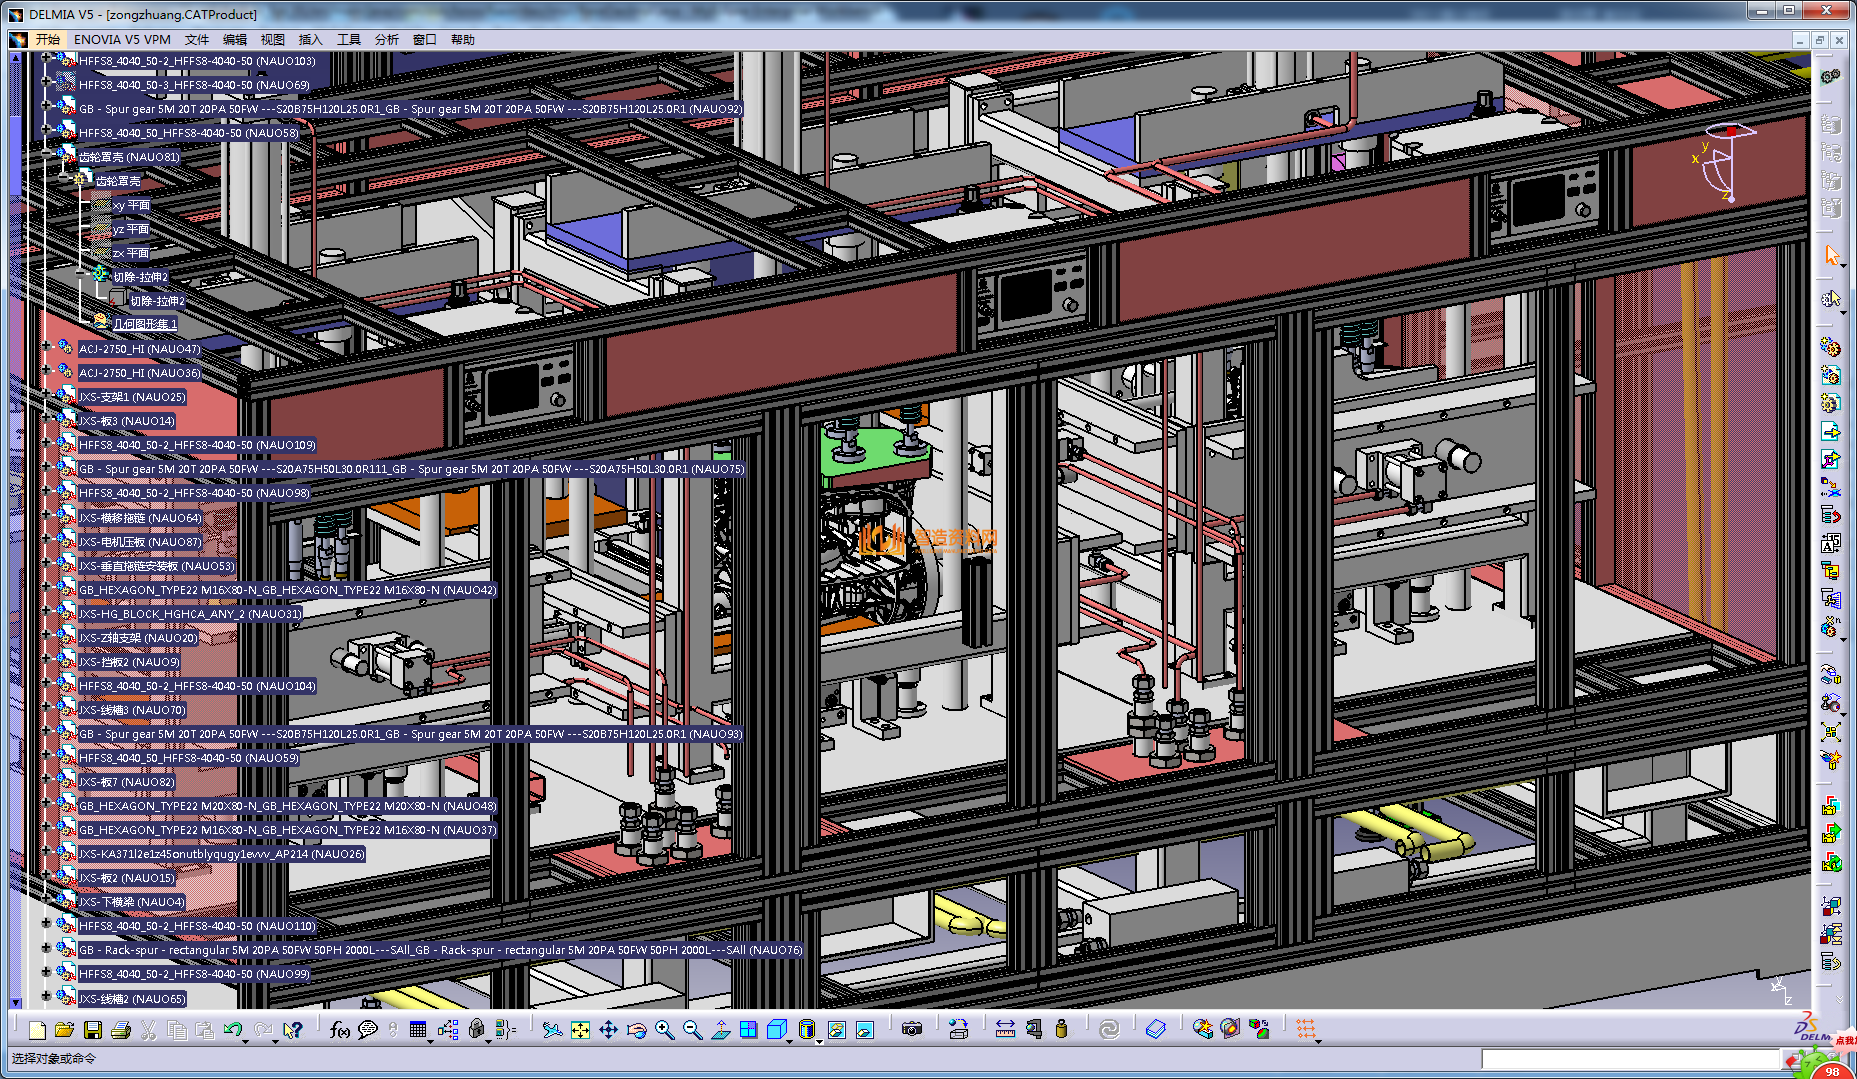
Task: Collapse the 齿轮罩壳 (NAUO81) tree node
Action: pos(46,154)
